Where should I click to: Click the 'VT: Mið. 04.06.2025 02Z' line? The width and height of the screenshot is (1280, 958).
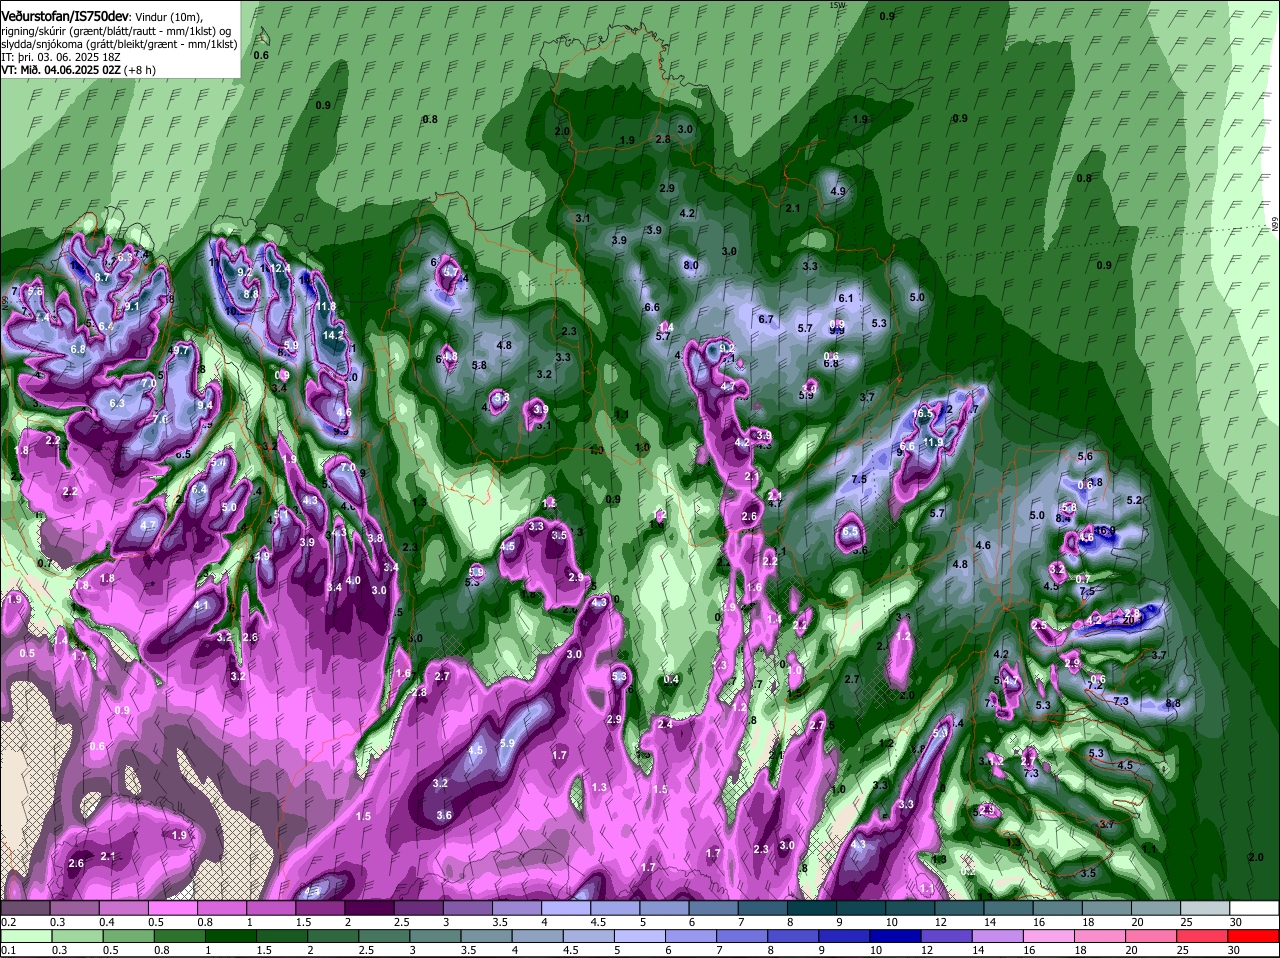61,70
